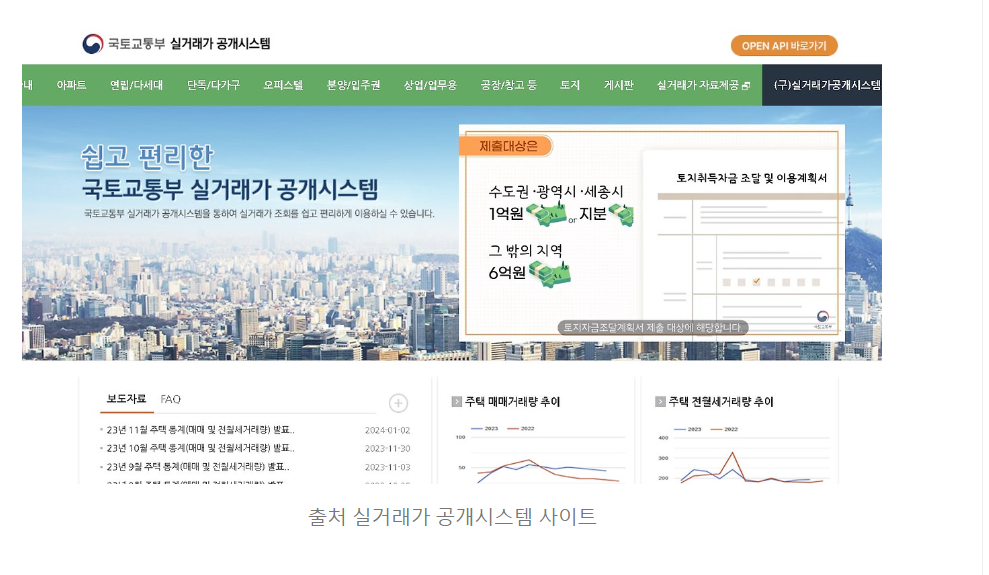Open the 오피스텔 menu
This screenshot has height=575, width=989.
pos(283,85)
